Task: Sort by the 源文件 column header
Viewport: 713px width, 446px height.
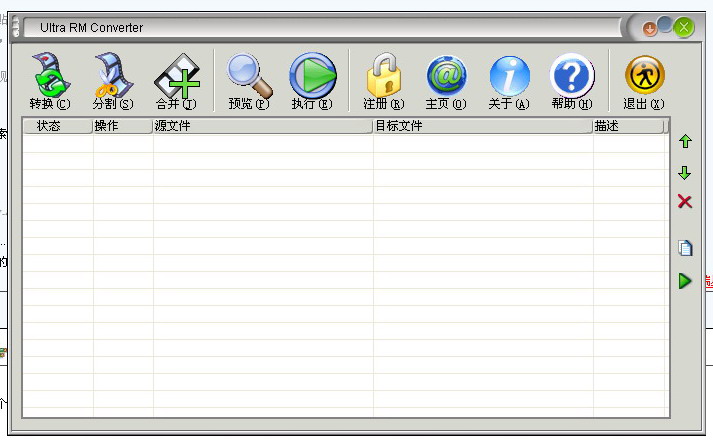Action: (263, 126)
